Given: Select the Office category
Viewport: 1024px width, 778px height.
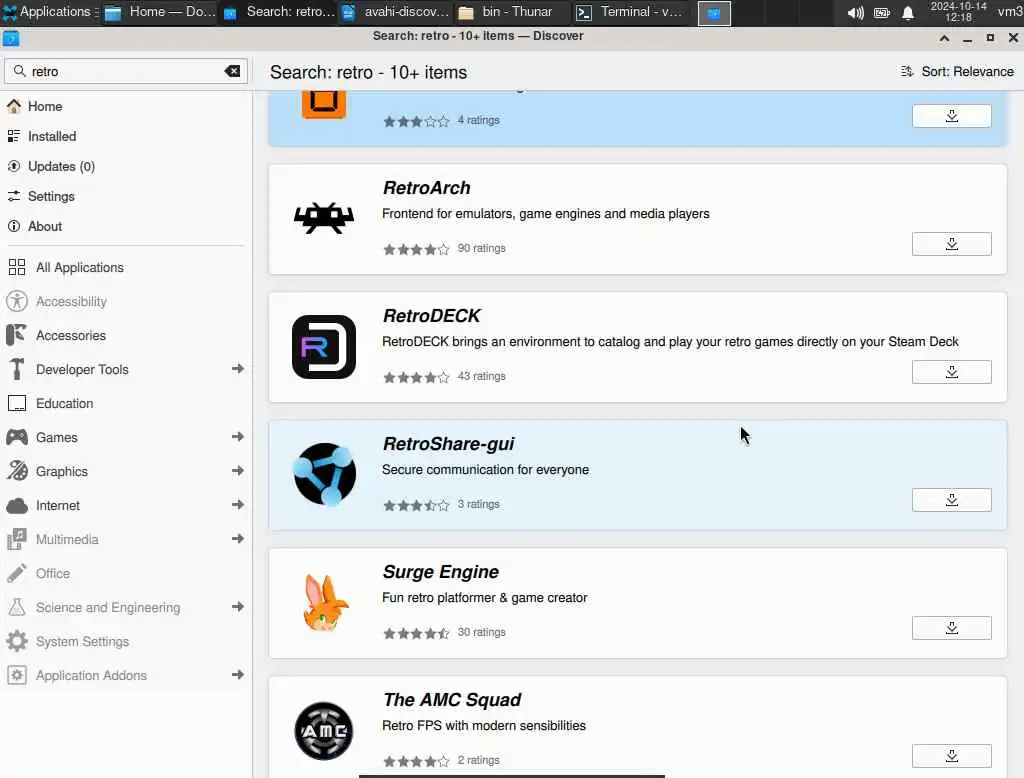Looking at the screenshot, I should pyautogui.click(x=125, y=573).
